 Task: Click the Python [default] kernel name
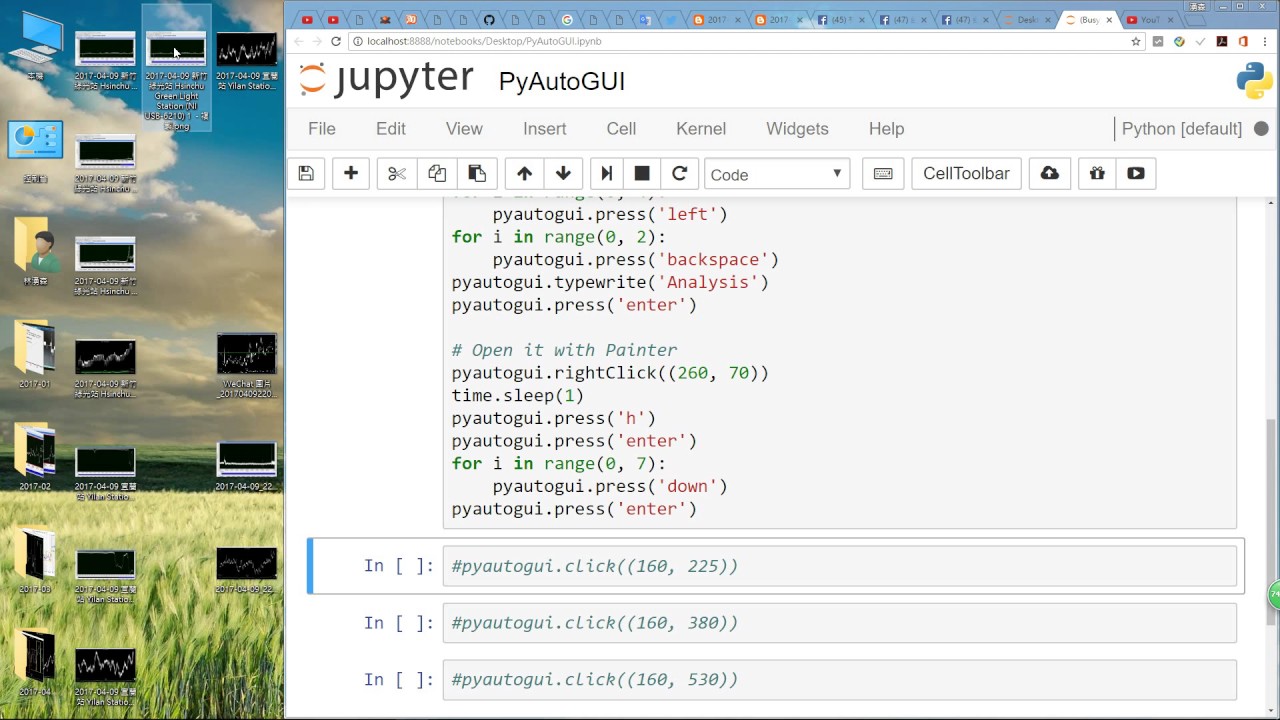pos(1182,129)
